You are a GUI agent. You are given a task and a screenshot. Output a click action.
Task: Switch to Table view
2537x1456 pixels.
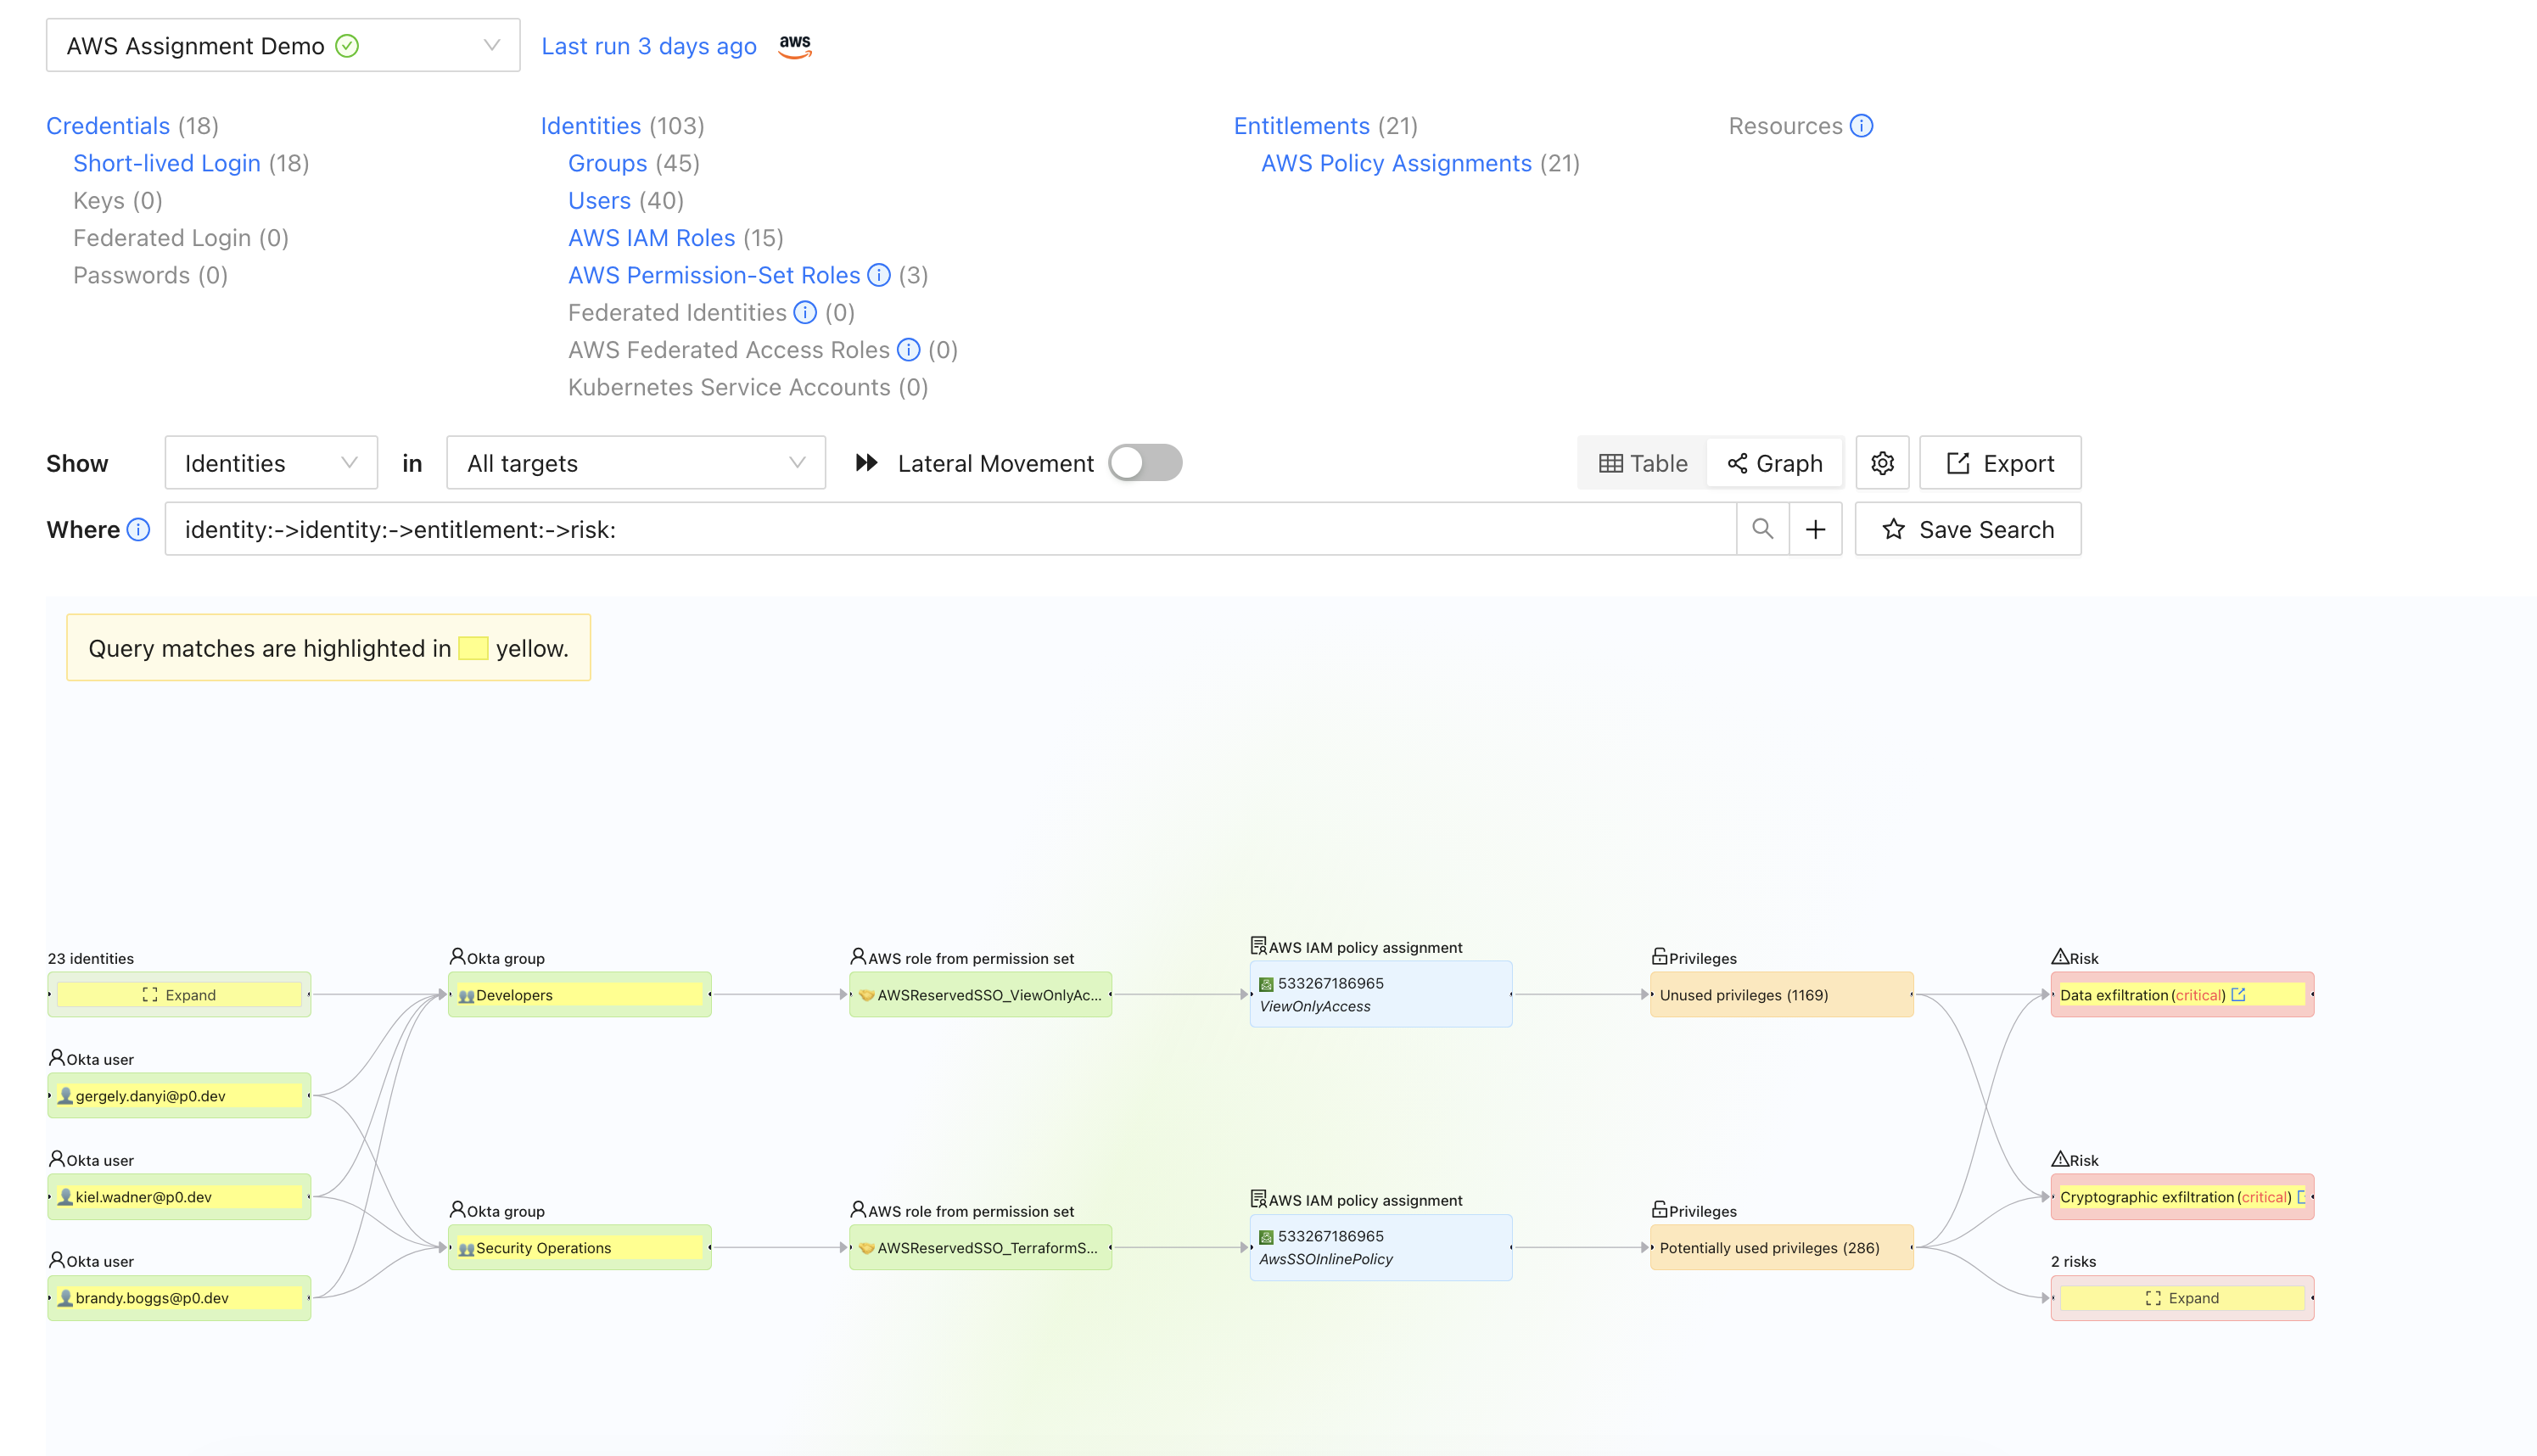click(1643, 463)
